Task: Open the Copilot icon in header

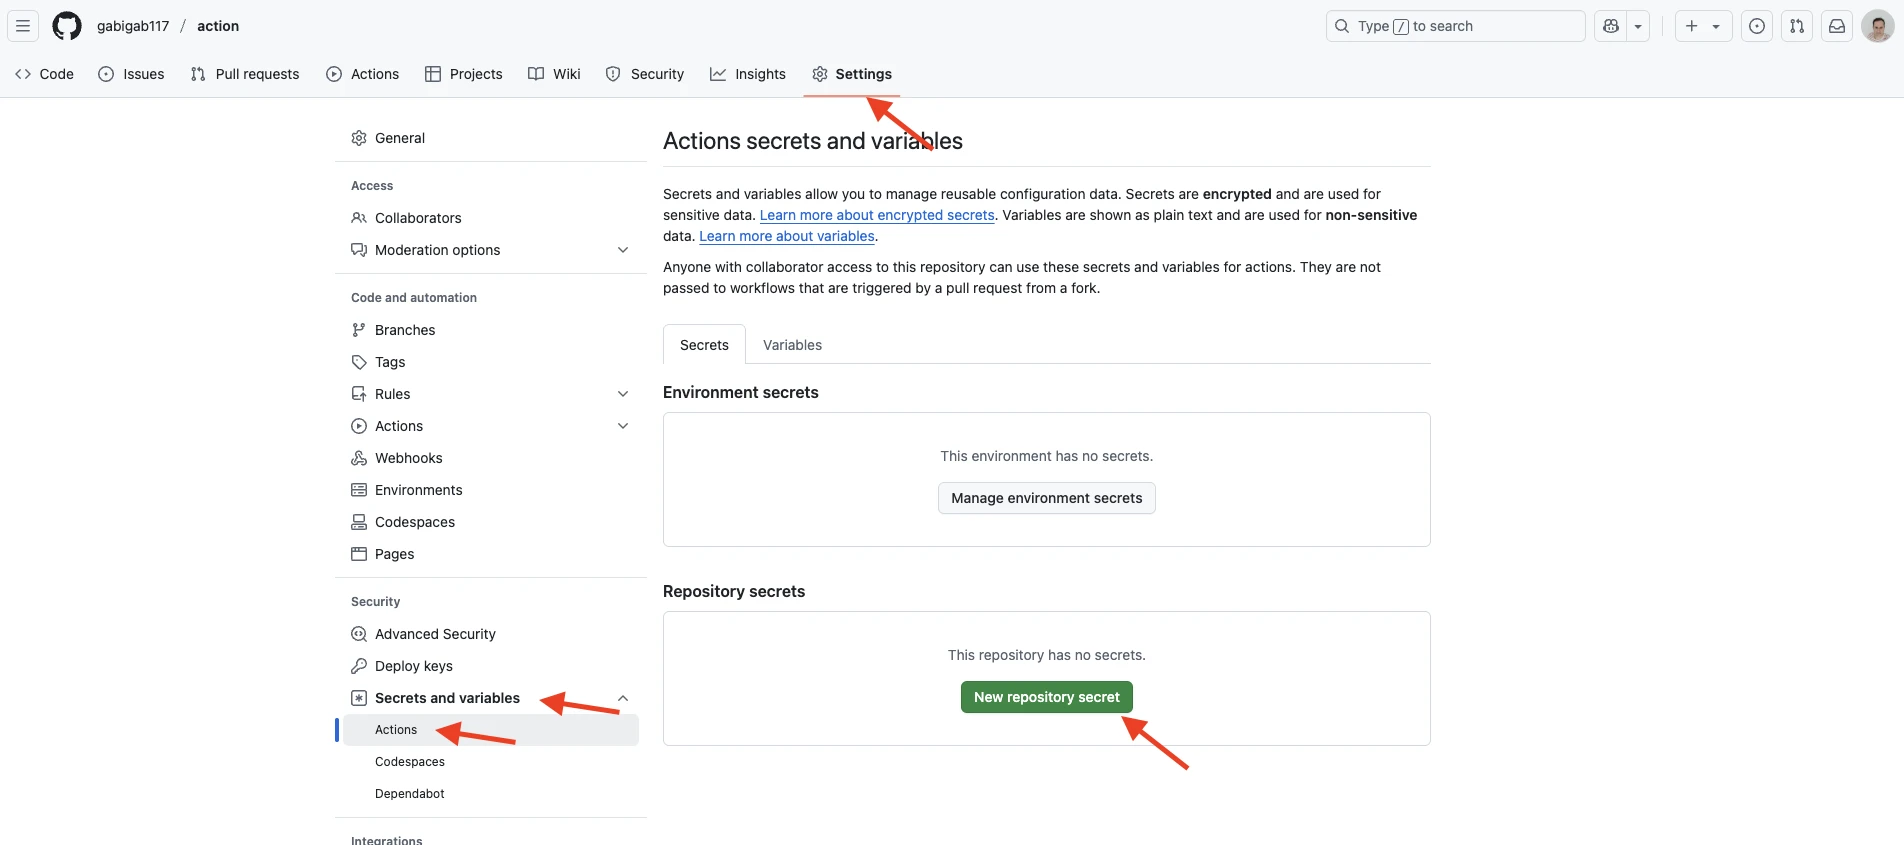Action: (1611, 26)
